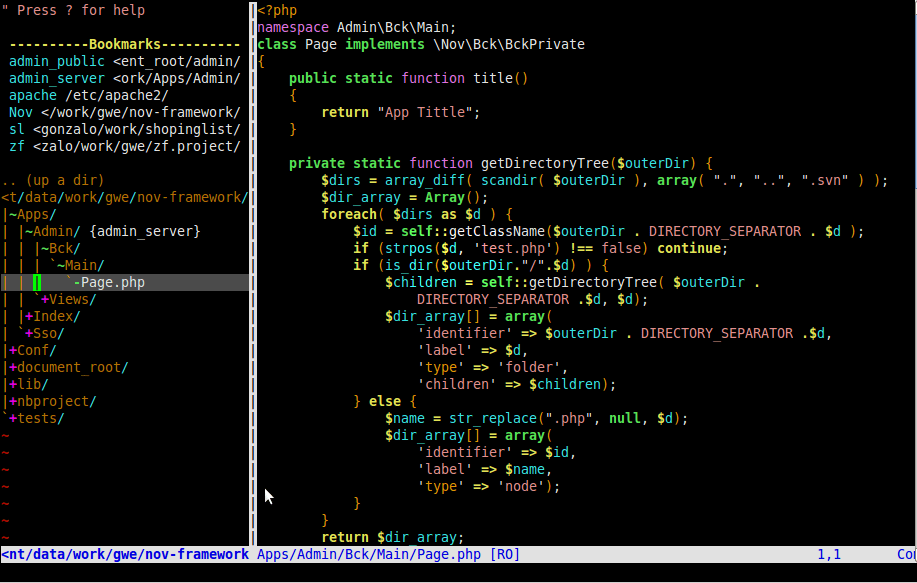Place cursor on '<?php' opening tag
The height and width of the screenshot is (583, 917).
pos(277,10)
